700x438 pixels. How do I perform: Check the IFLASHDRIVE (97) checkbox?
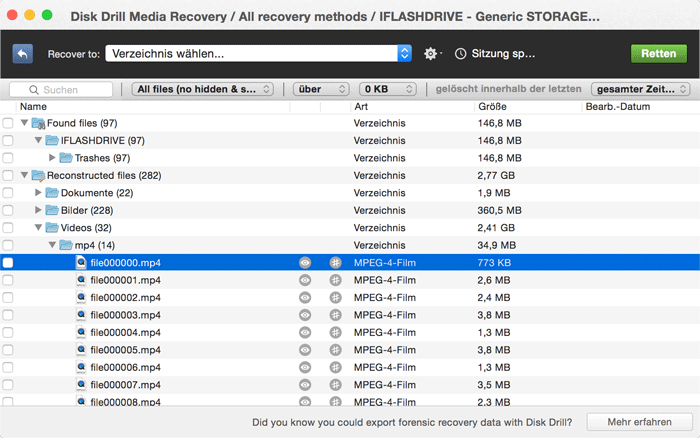coord(8,141)
